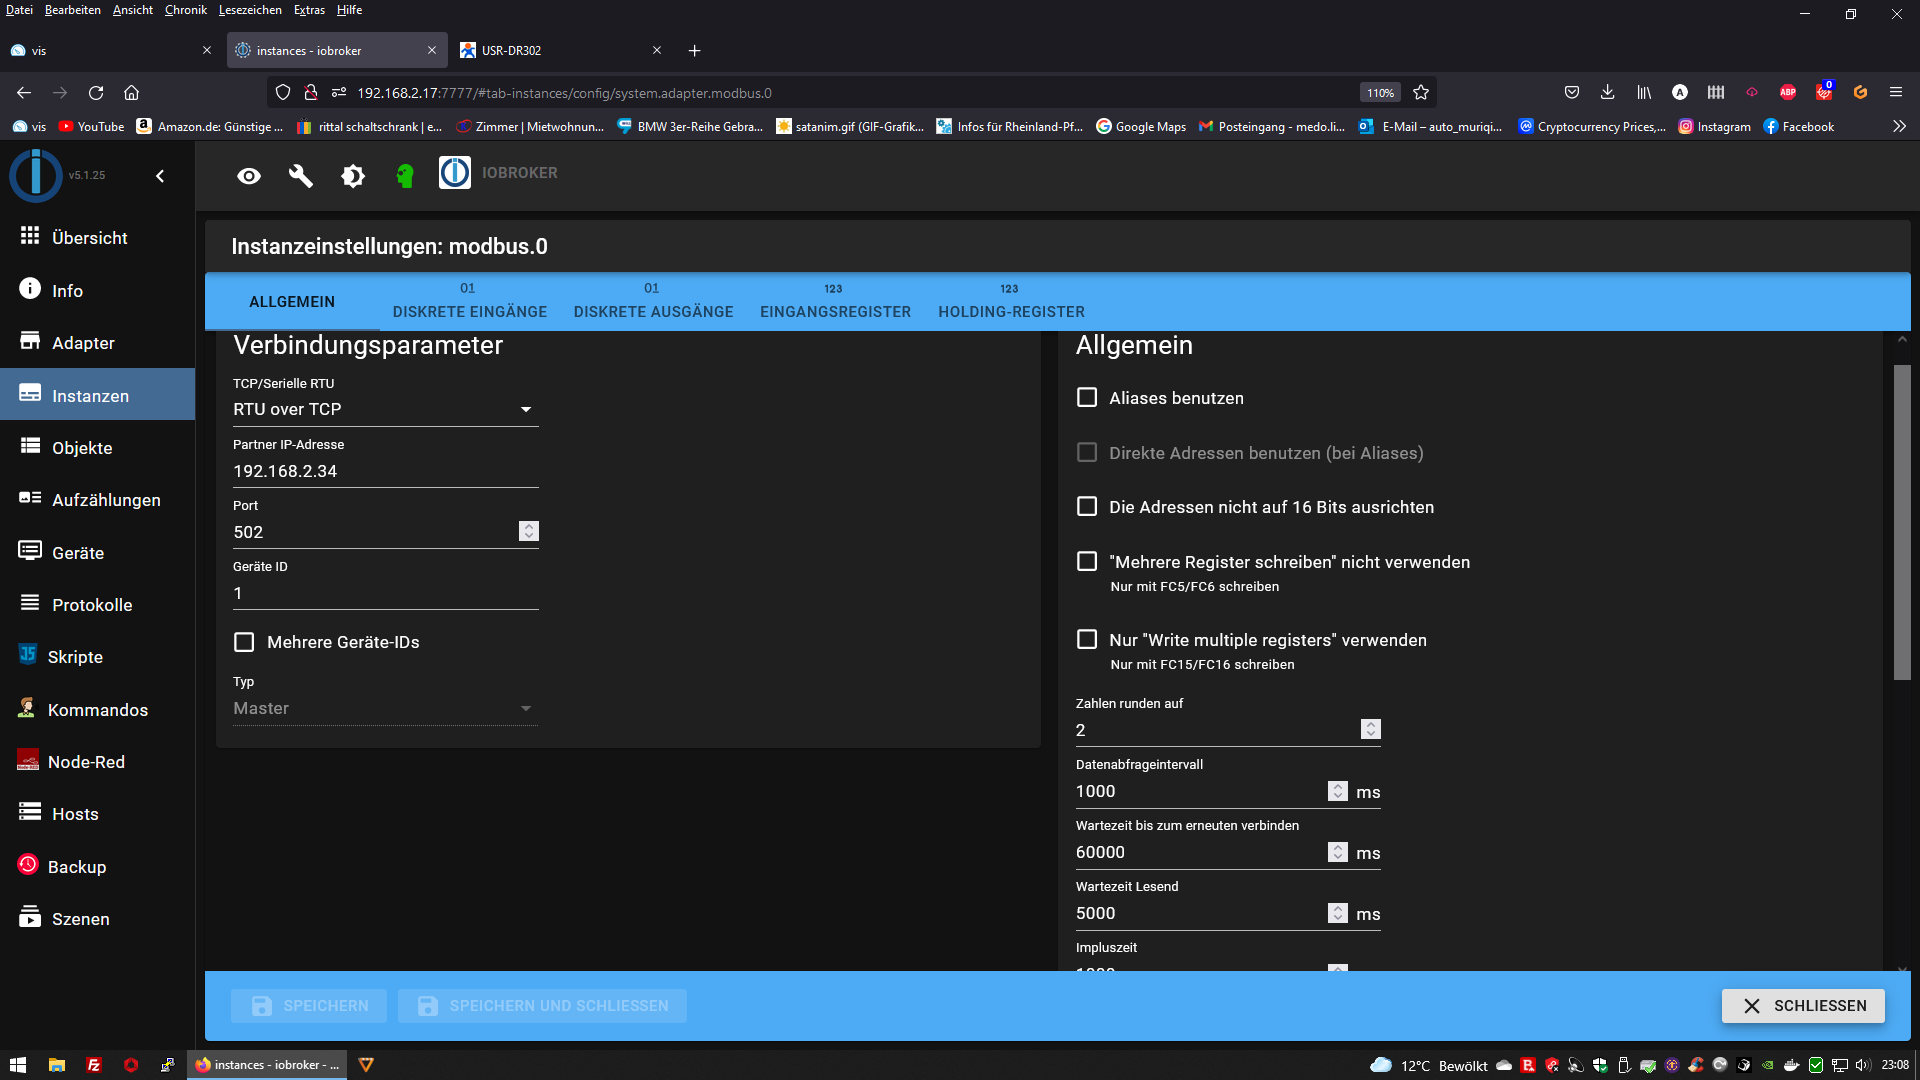Open File Explorer from taskbar
Viewport: 1920px width, 1080px height.
[x=56, y=1065]
